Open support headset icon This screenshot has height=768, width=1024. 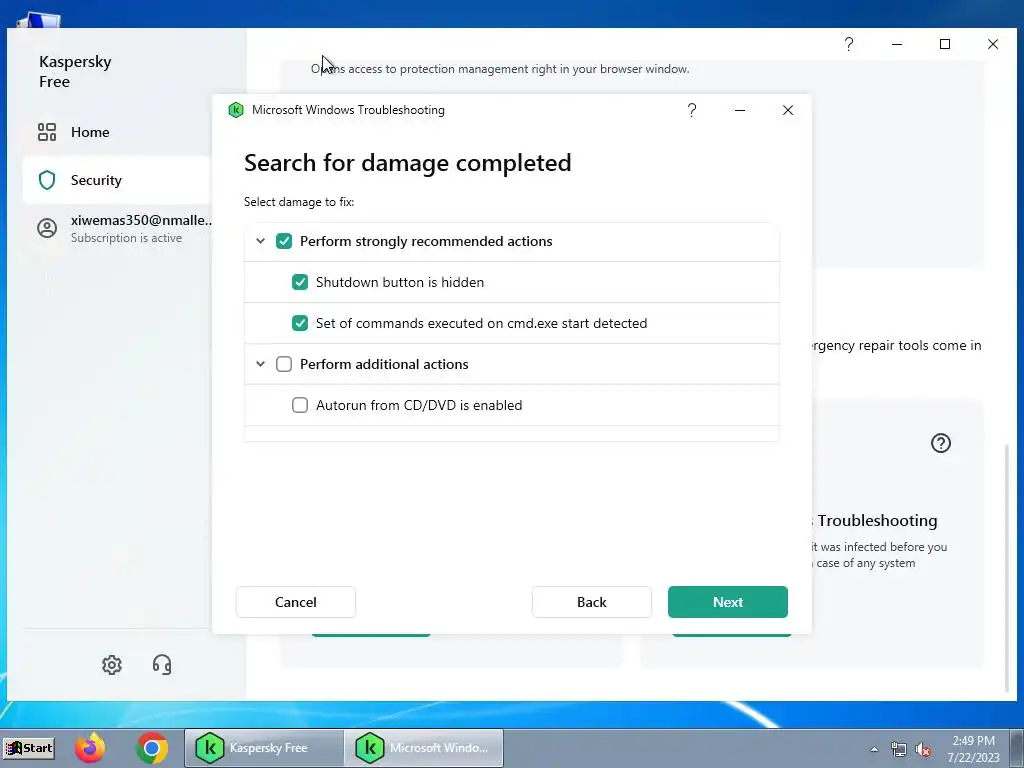point(162,665)
